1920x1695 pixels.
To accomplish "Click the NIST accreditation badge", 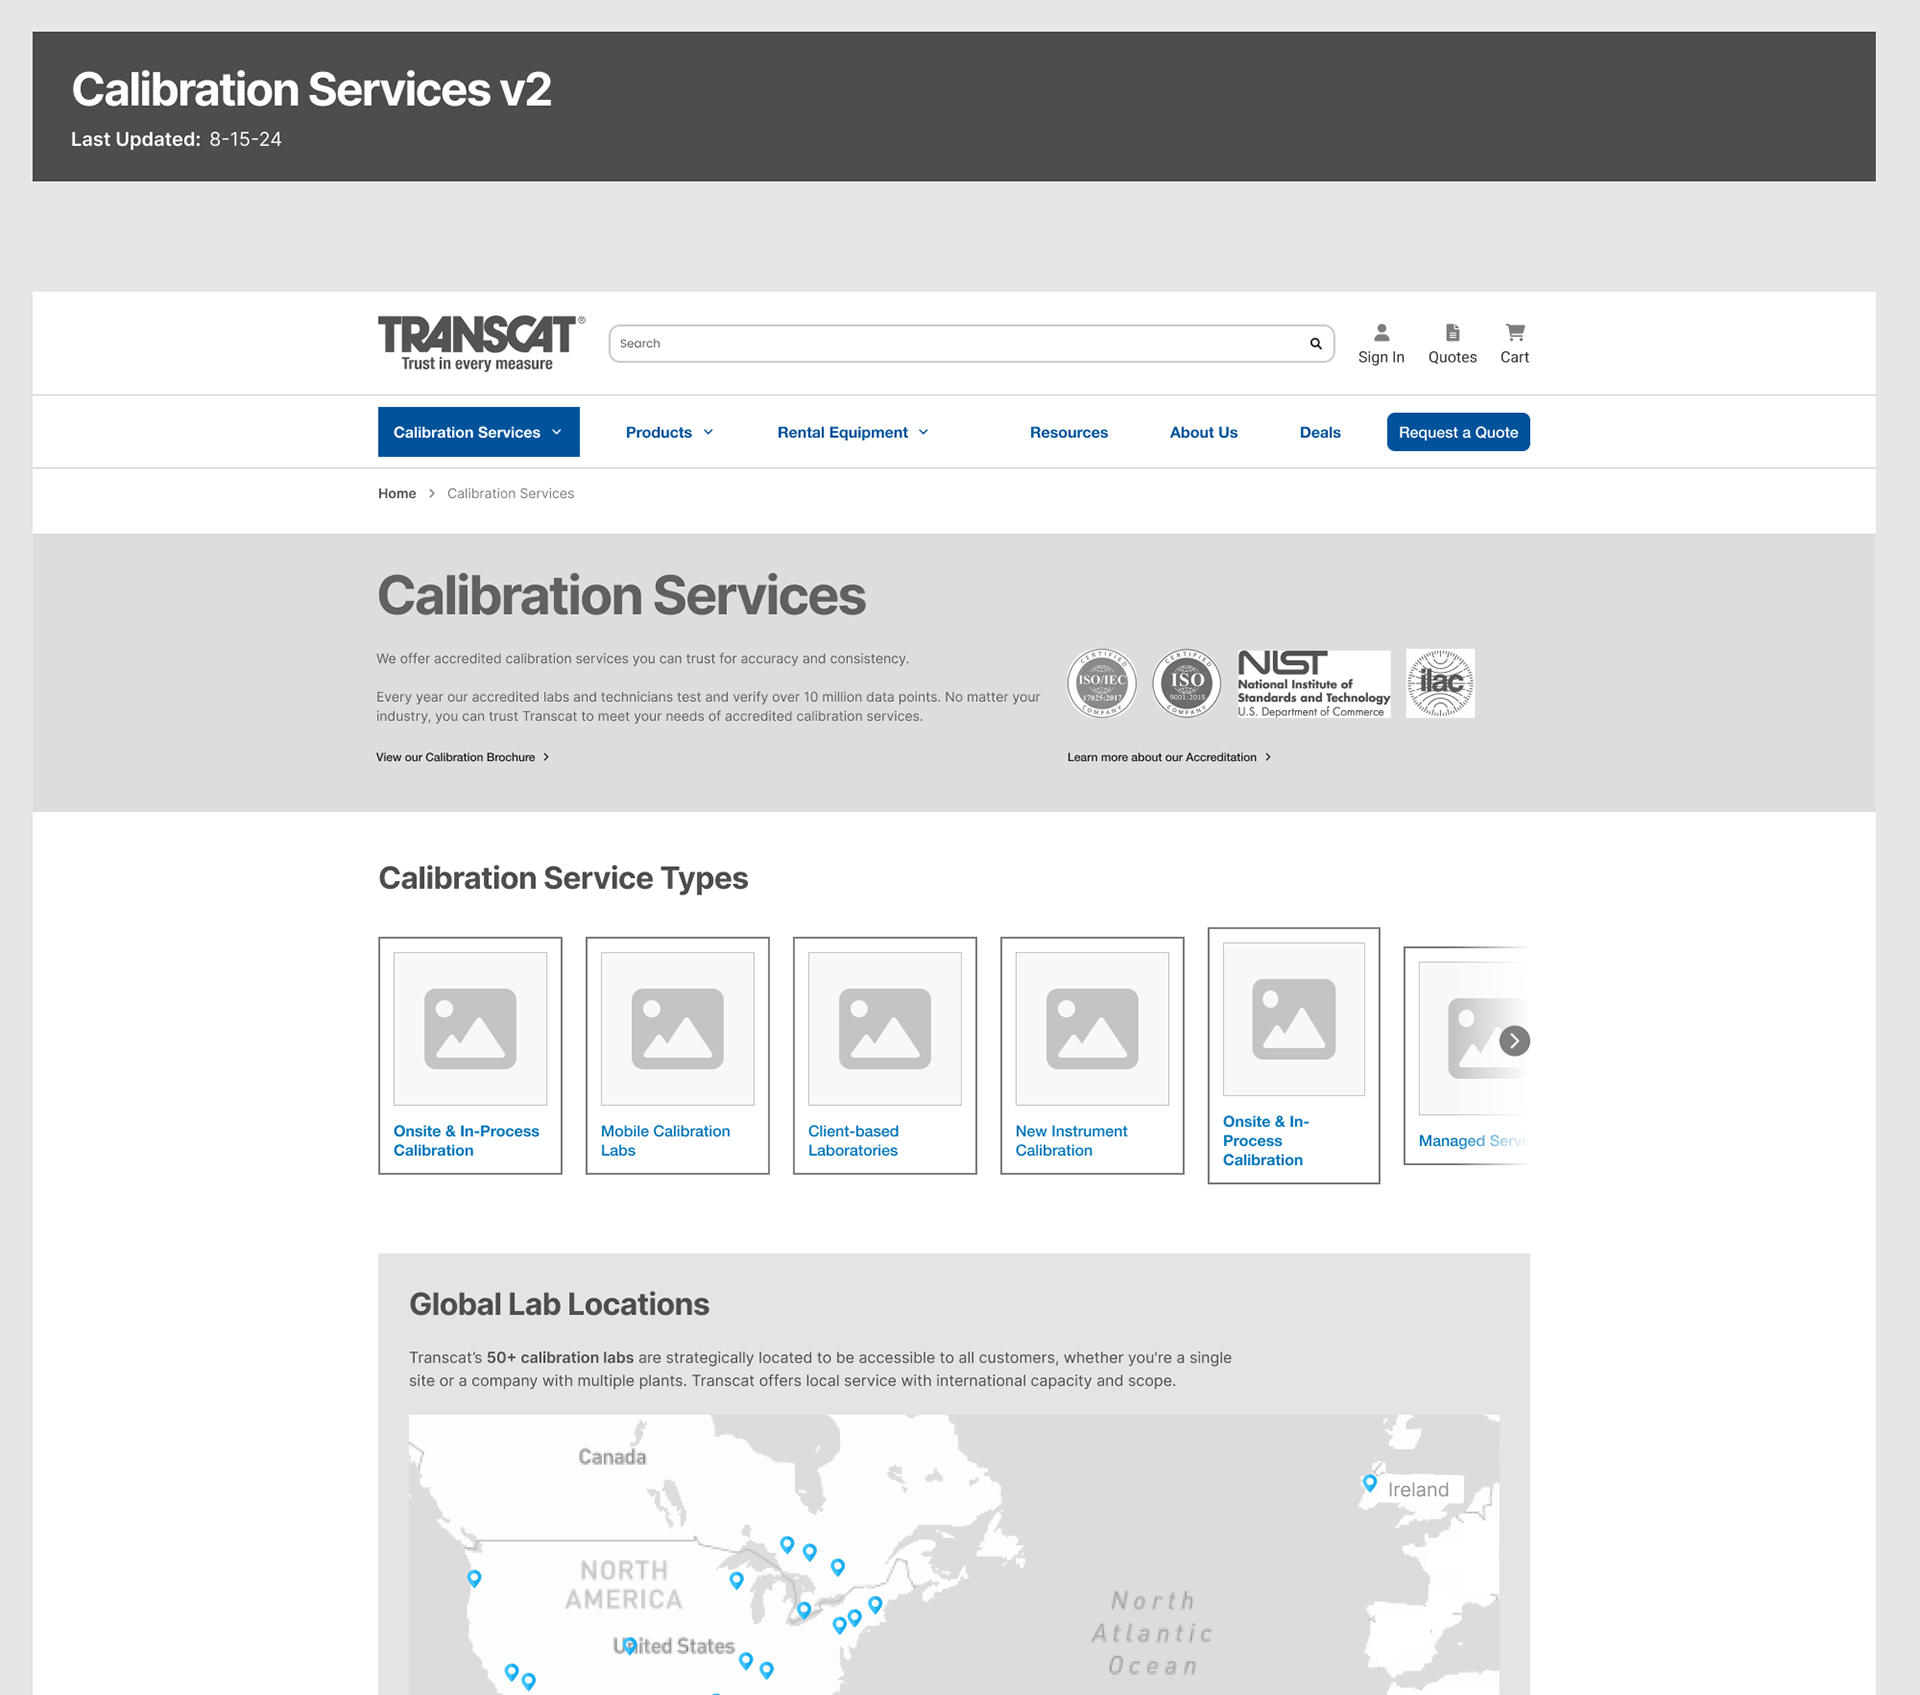I will pyautogui.click(x=1314, y=683).
